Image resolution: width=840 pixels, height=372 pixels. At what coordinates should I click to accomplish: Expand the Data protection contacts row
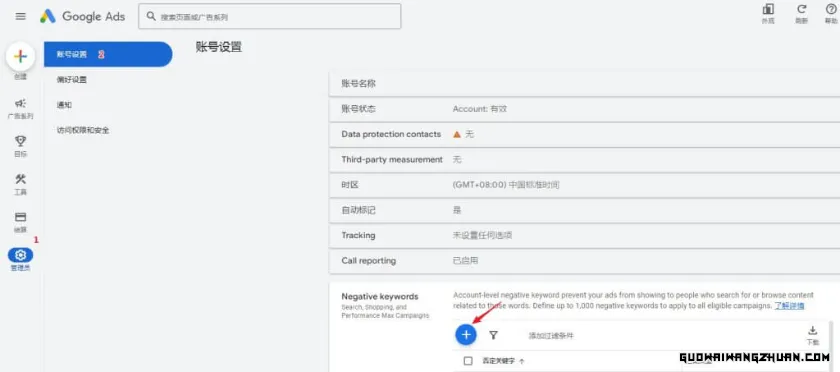click(584, 135)
